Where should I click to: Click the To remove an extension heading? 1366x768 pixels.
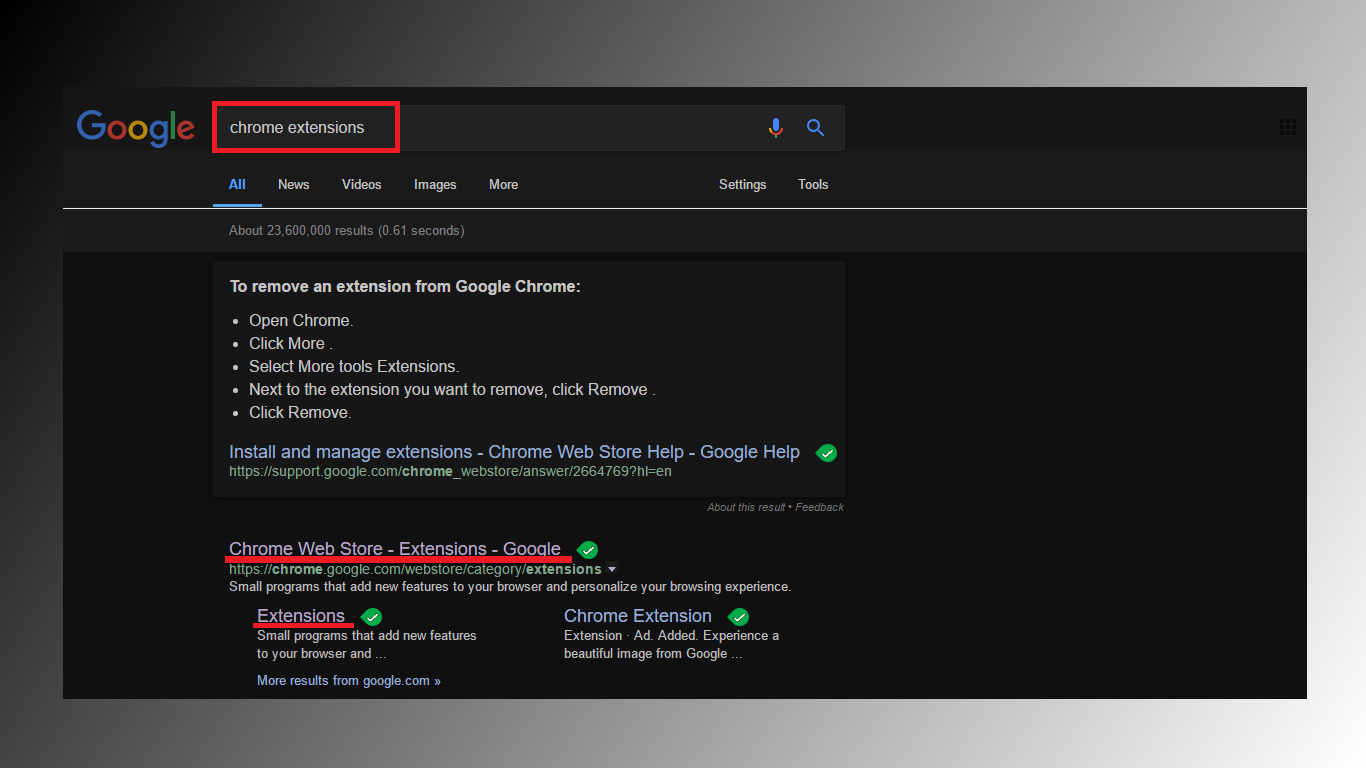click(x=405, y=286)
